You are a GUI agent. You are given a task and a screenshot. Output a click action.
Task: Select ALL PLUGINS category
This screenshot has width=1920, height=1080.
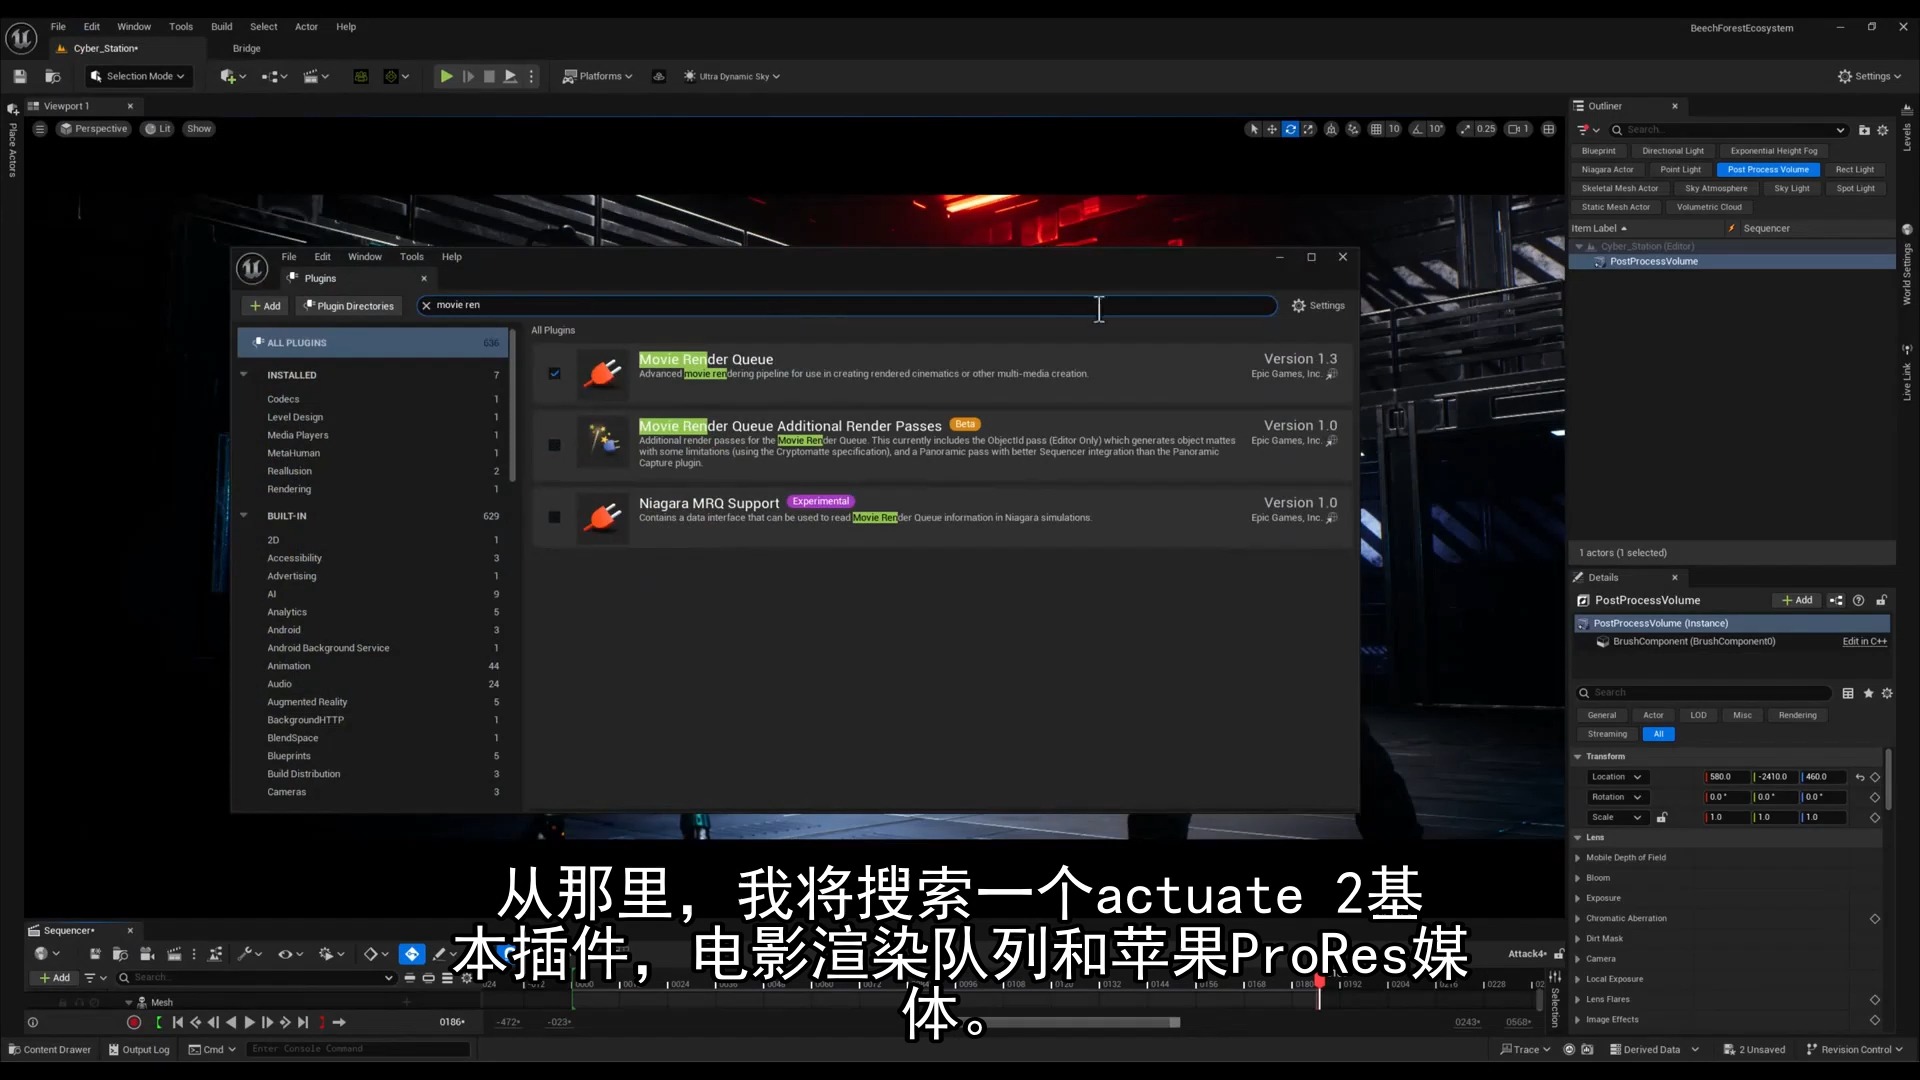pyautogui.click(x=373, y=343)
